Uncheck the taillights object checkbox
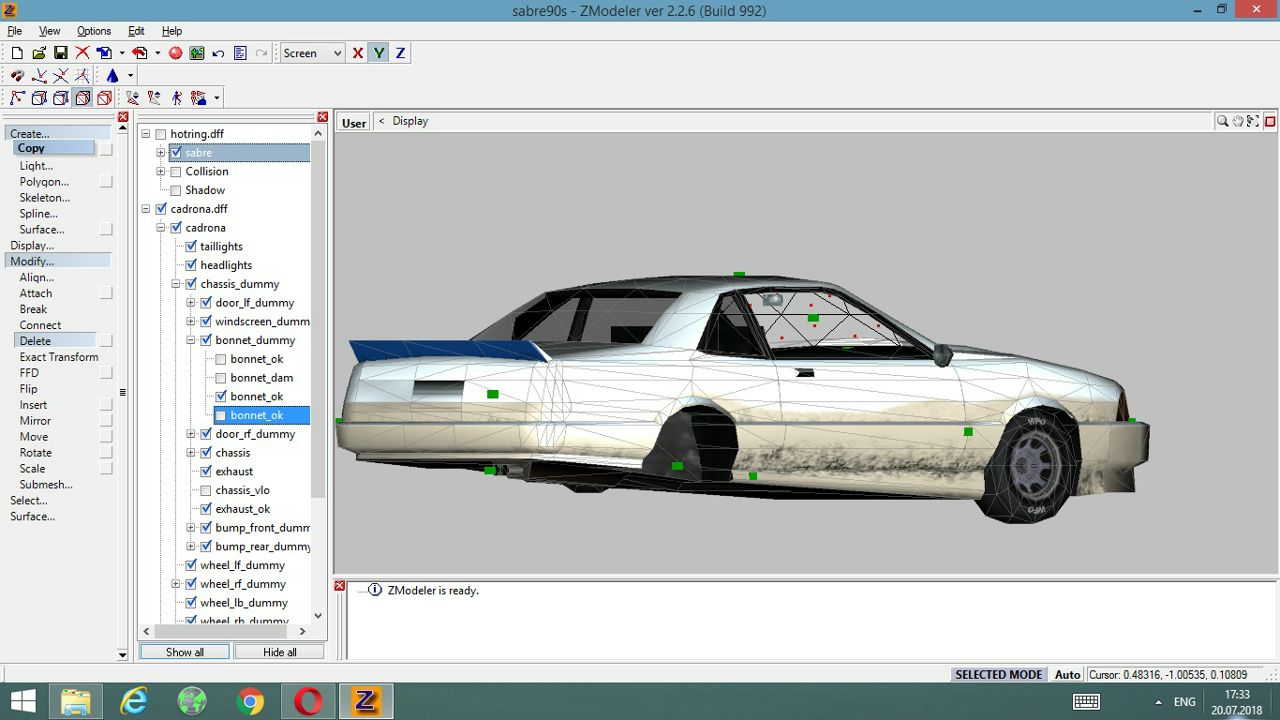1280x720 pixels. coord(191,246)
